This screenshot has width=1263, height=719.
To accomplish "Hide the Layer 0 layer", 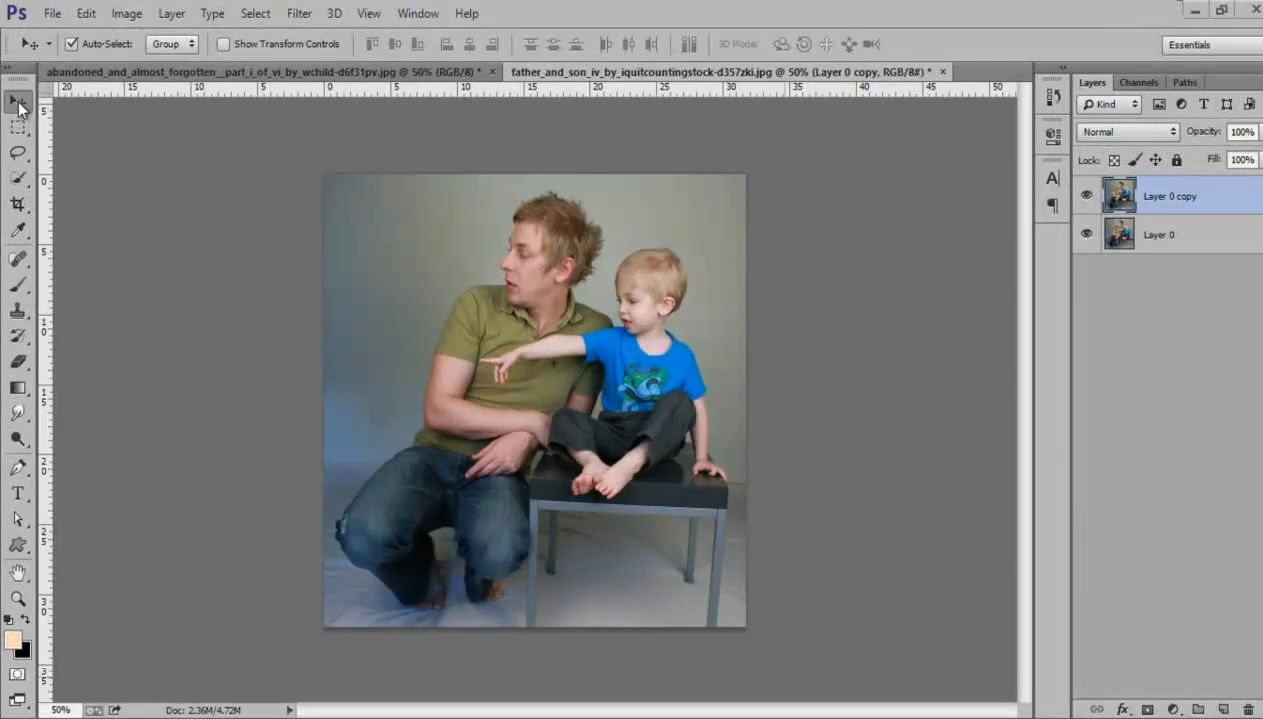I will coord(1086,234).
